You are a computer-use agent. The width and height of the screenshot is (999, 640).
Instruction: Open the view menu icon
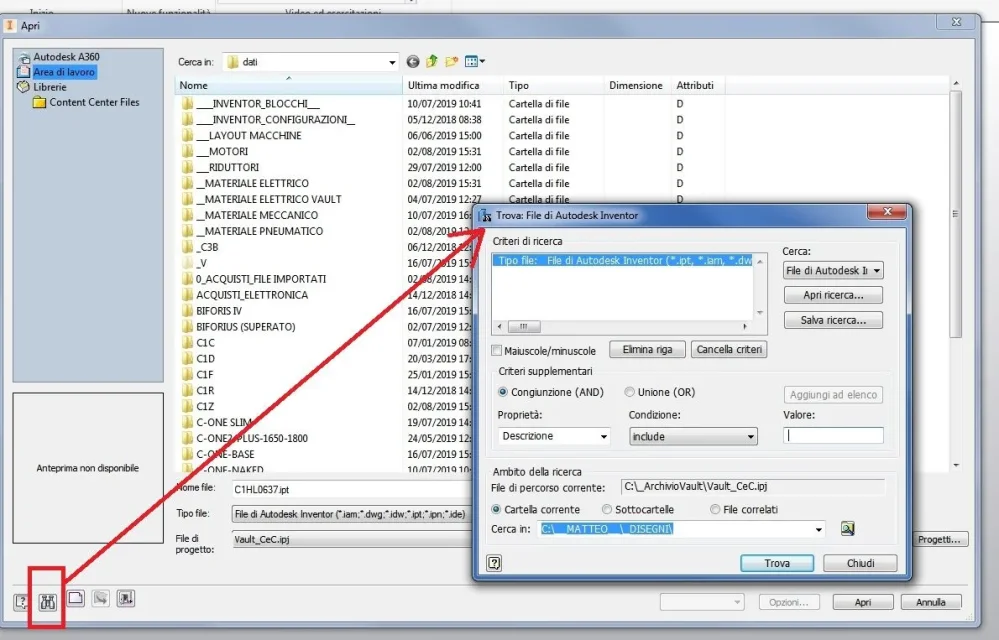click(475, 62)
